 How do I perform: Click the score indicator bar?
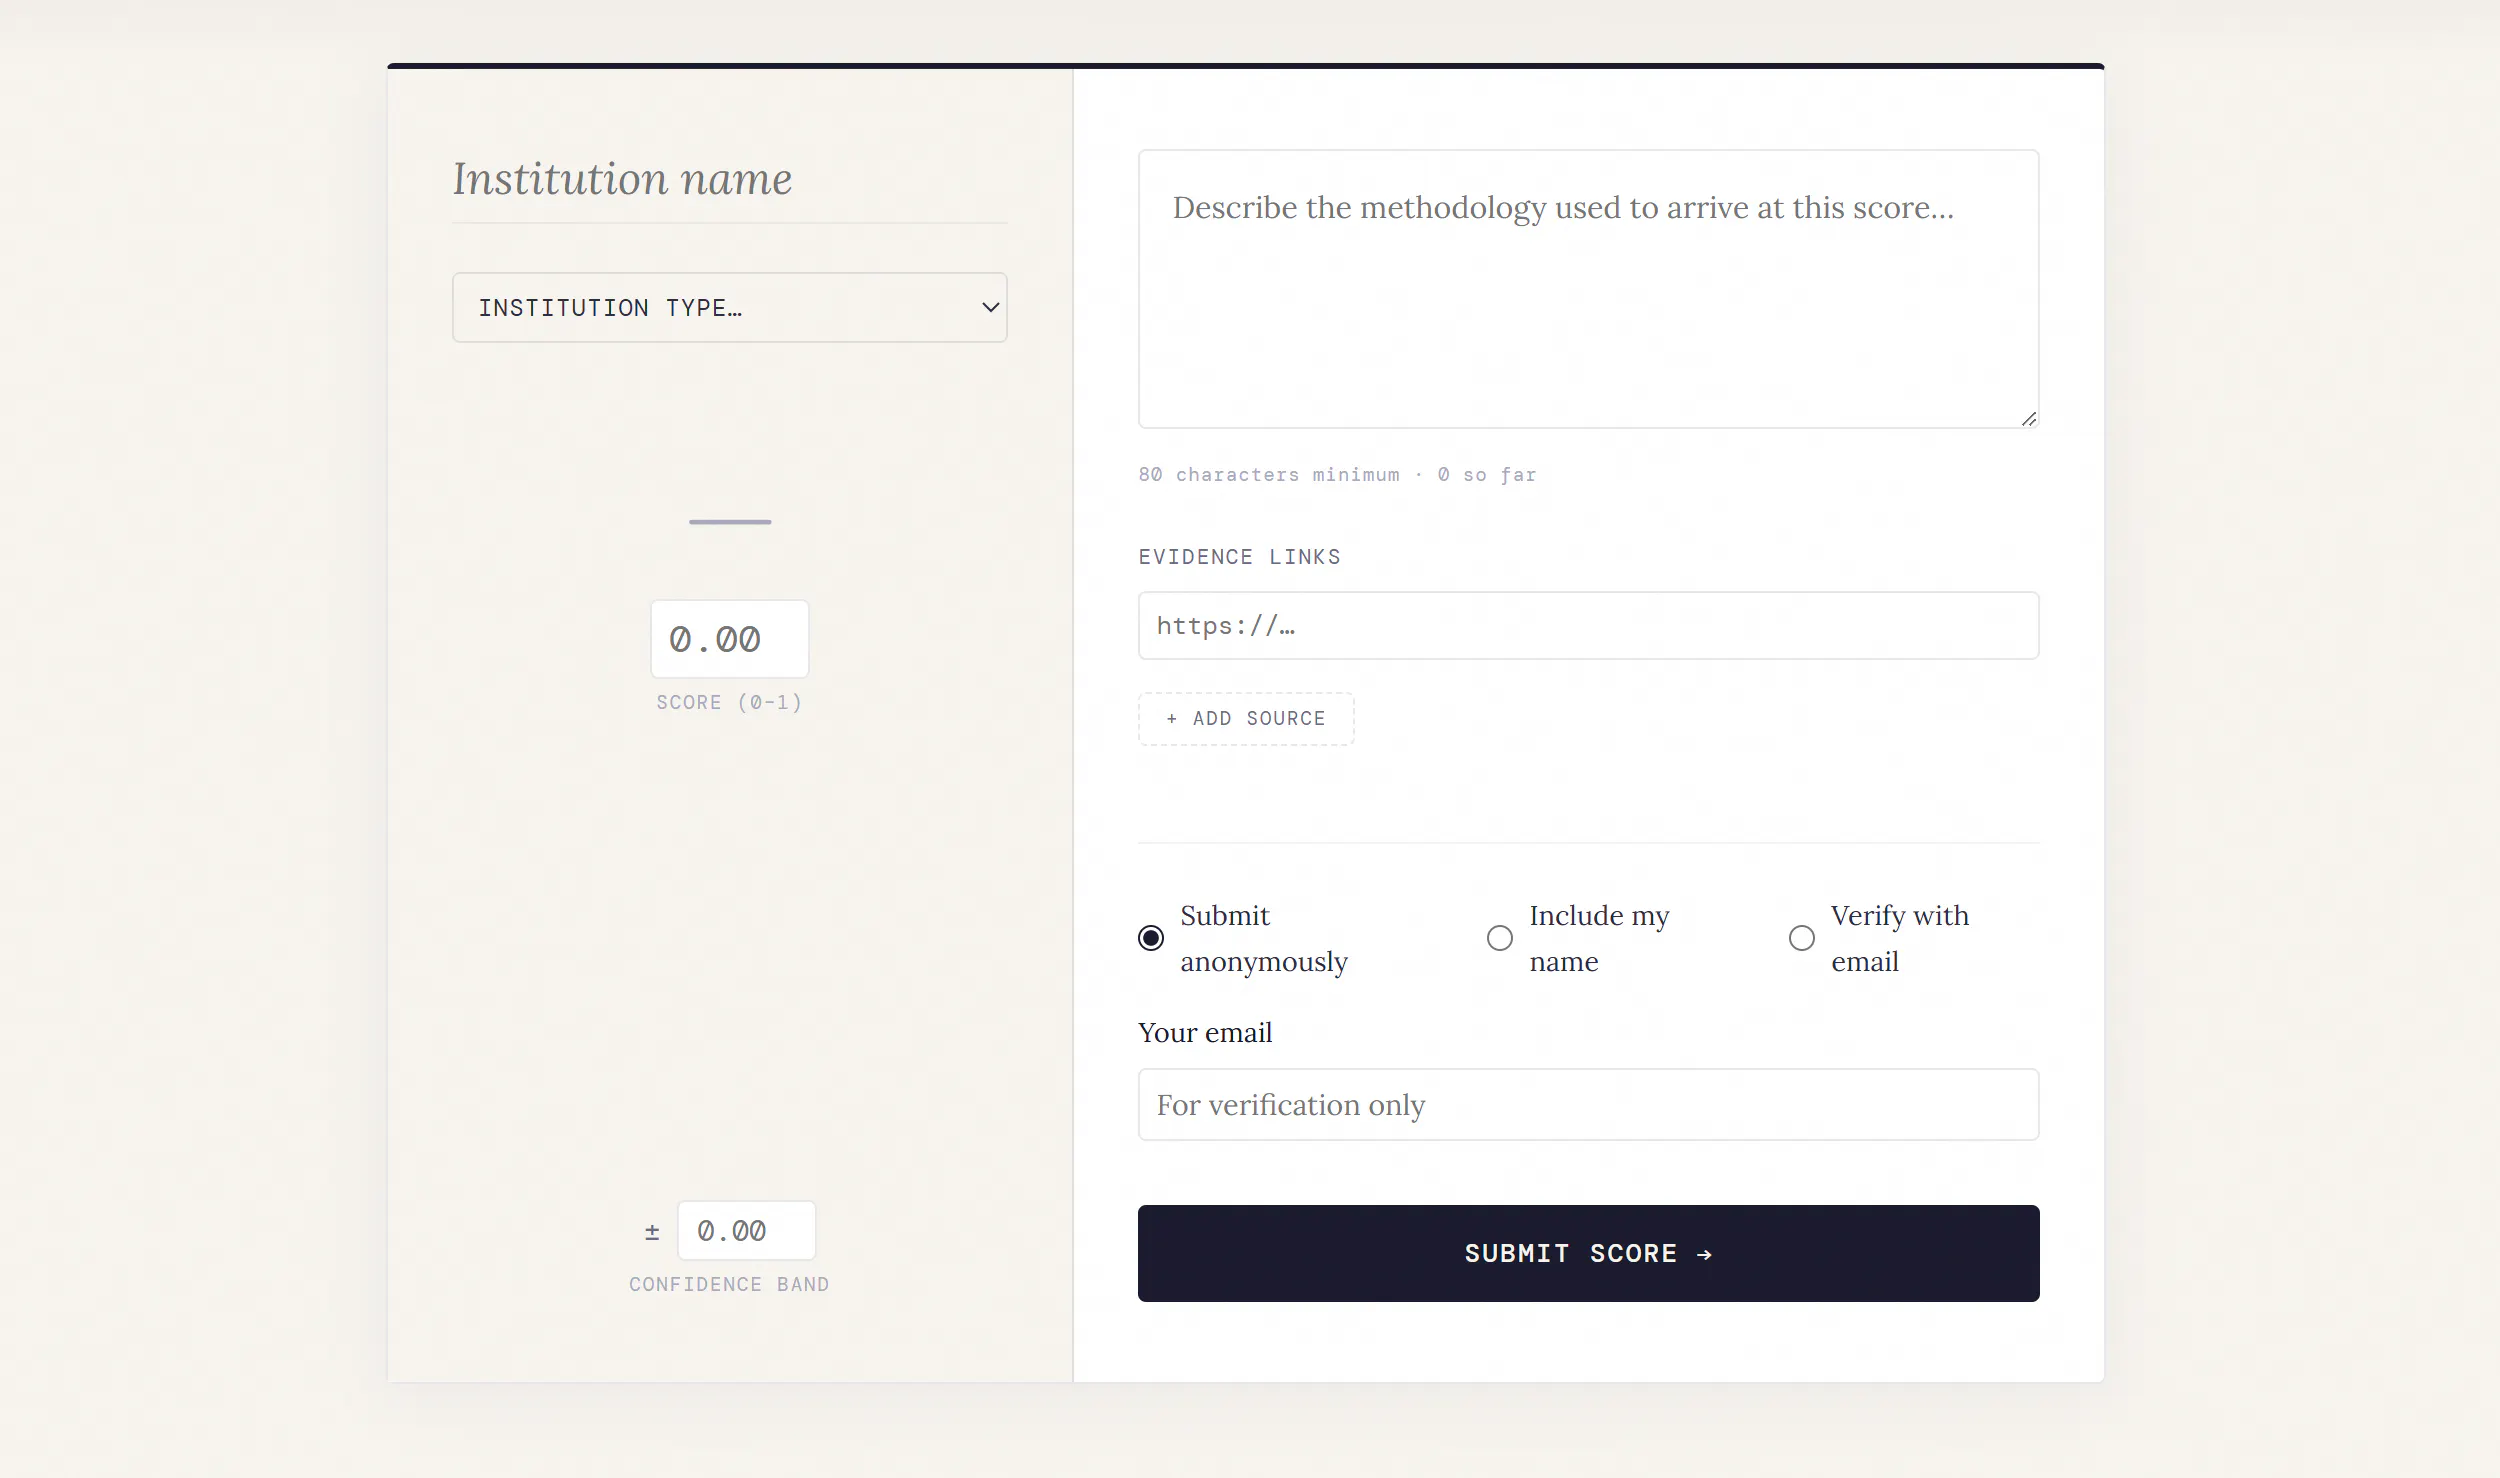coord(730,522)
